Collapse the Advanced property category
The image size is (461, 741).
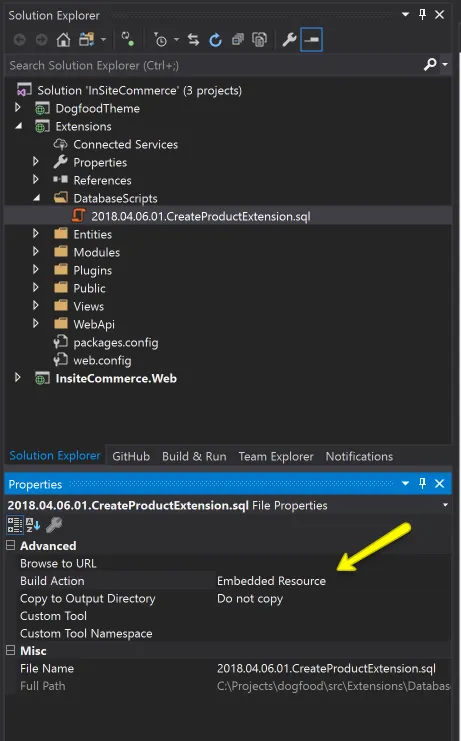(x=10, y=545)
